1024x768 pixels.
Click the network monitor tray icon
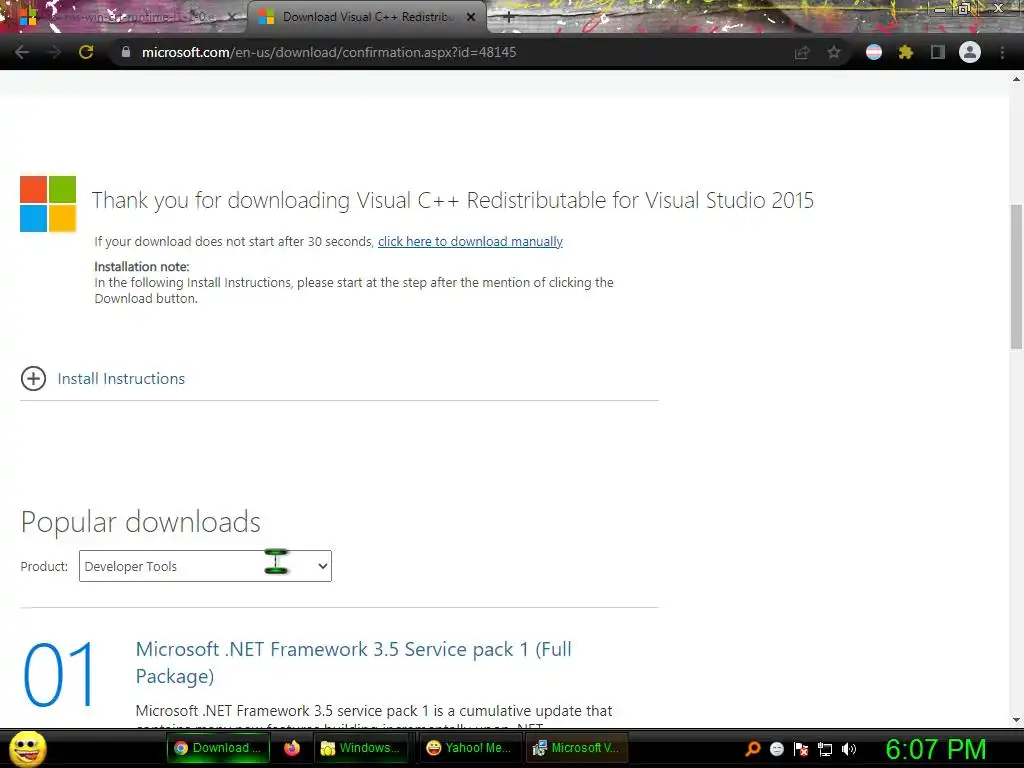(x=825, y=750)
